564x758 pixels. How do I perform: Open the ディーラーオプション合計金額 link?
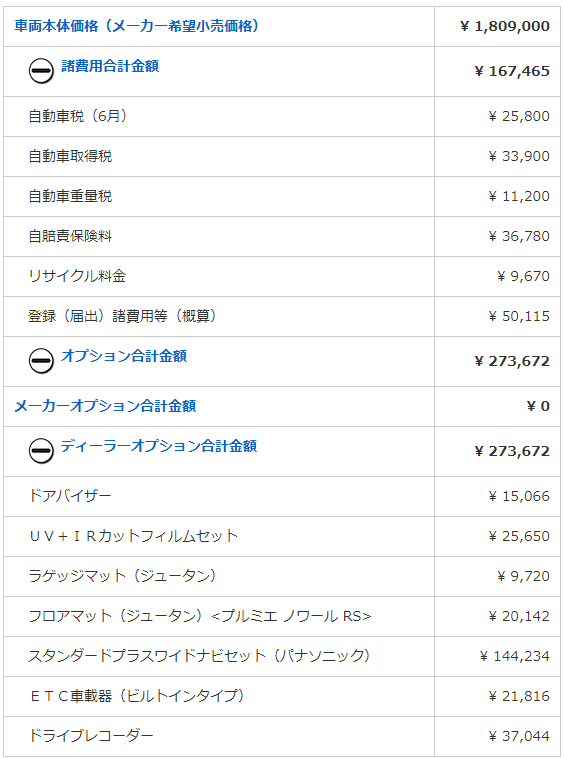pos(159,446)
